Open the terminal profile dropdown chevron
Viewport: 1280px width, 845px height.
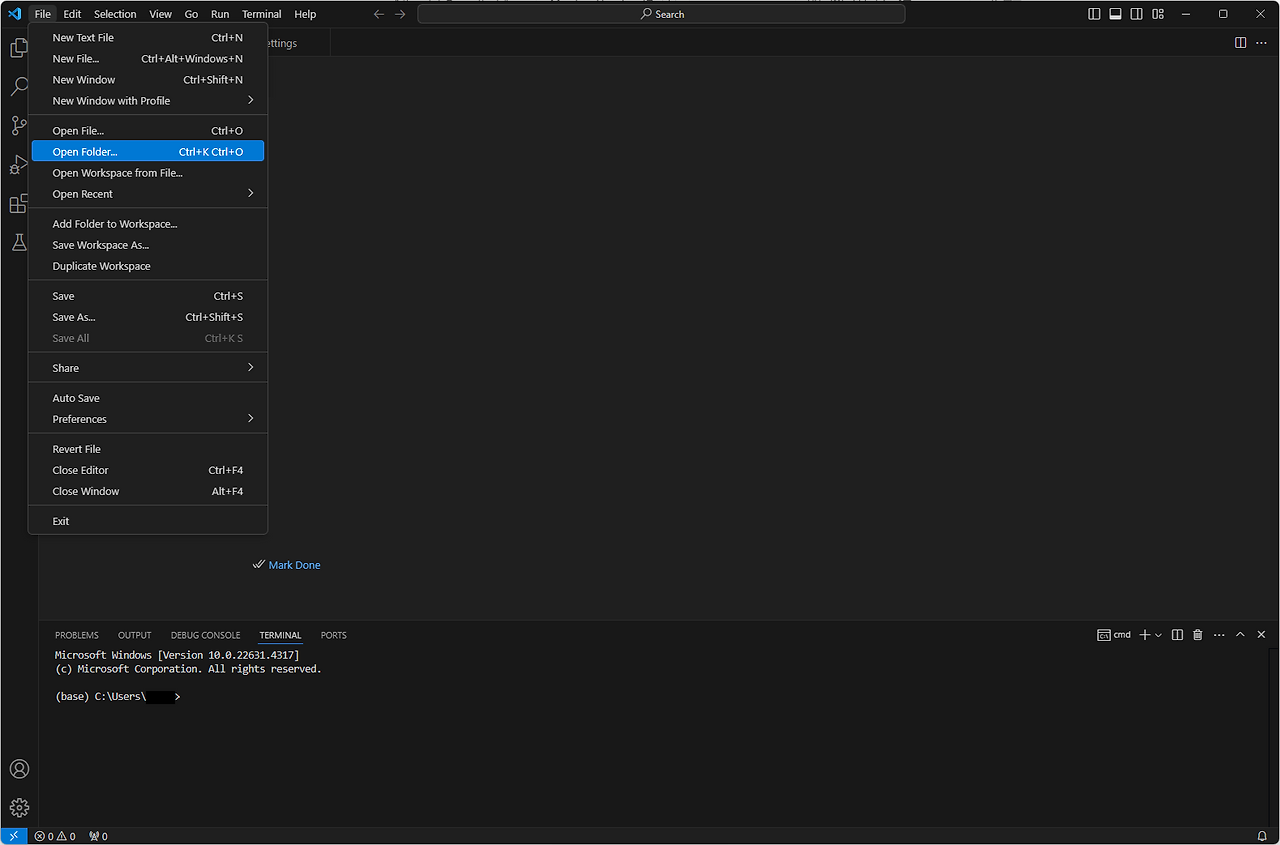pyautogui.click(x=1157, y=634)
